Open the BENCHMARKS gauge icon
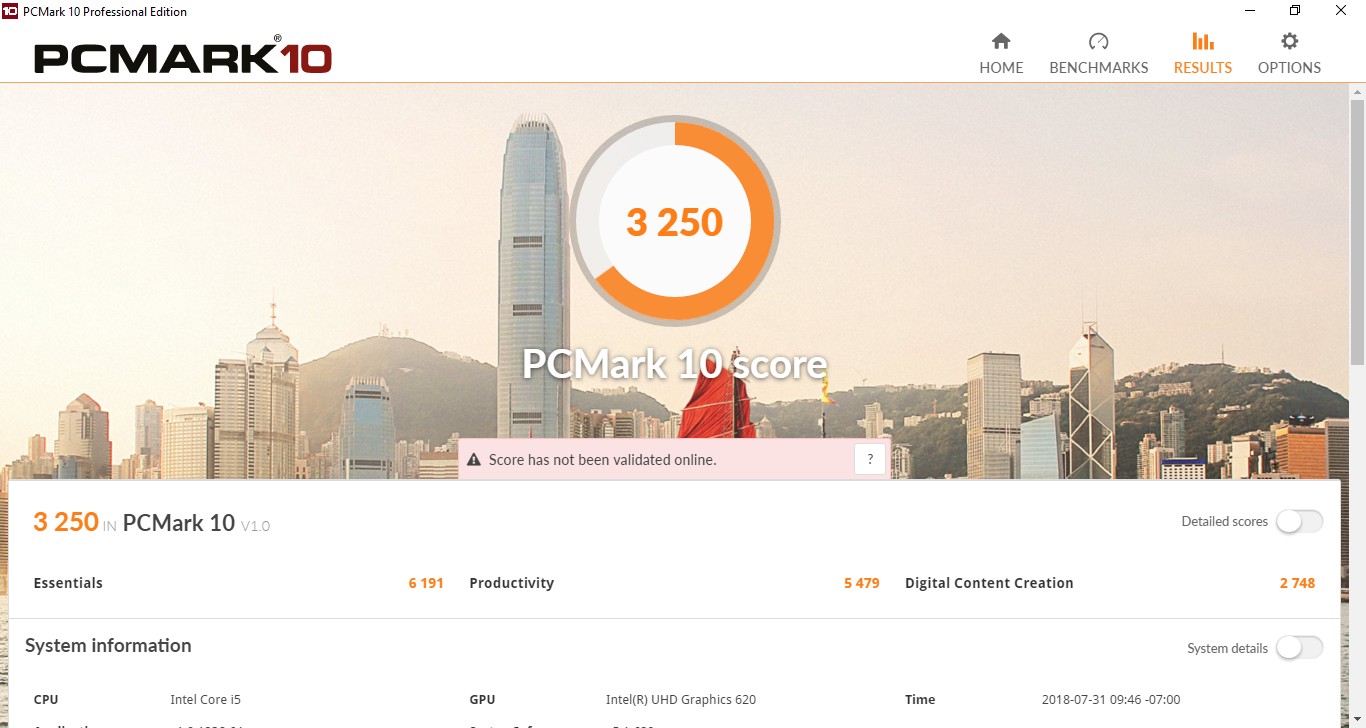The width and height of the screenshot is (1366, 728). pos(1099,41)
